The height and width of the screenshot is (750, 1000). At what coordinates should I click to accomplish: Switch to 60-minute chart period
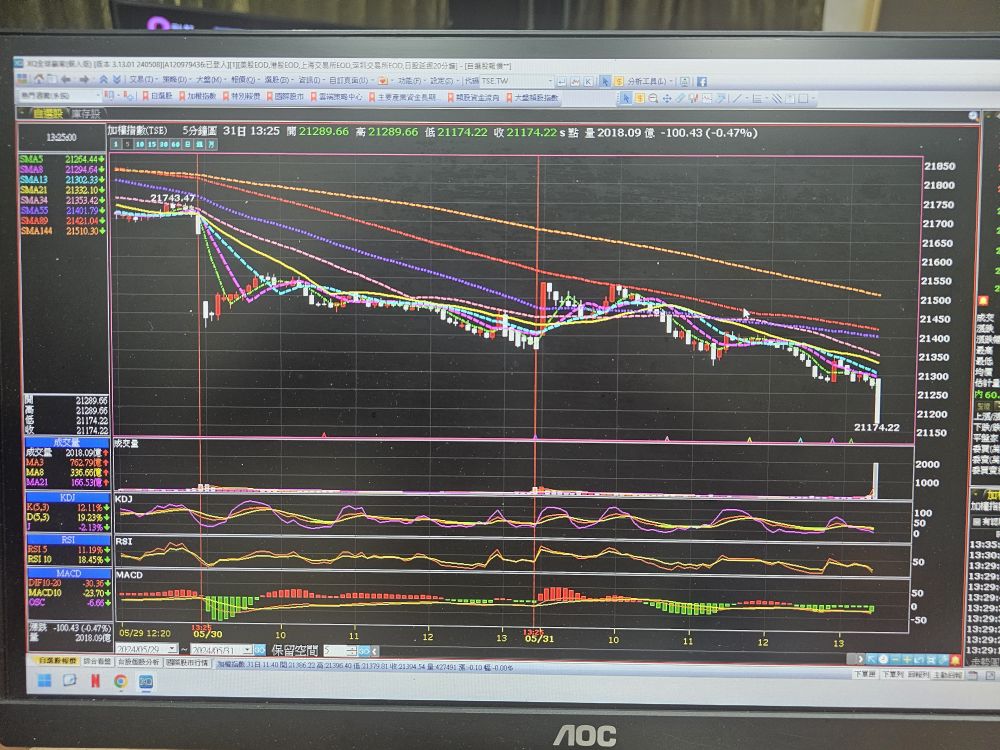[x=175, y=144]
